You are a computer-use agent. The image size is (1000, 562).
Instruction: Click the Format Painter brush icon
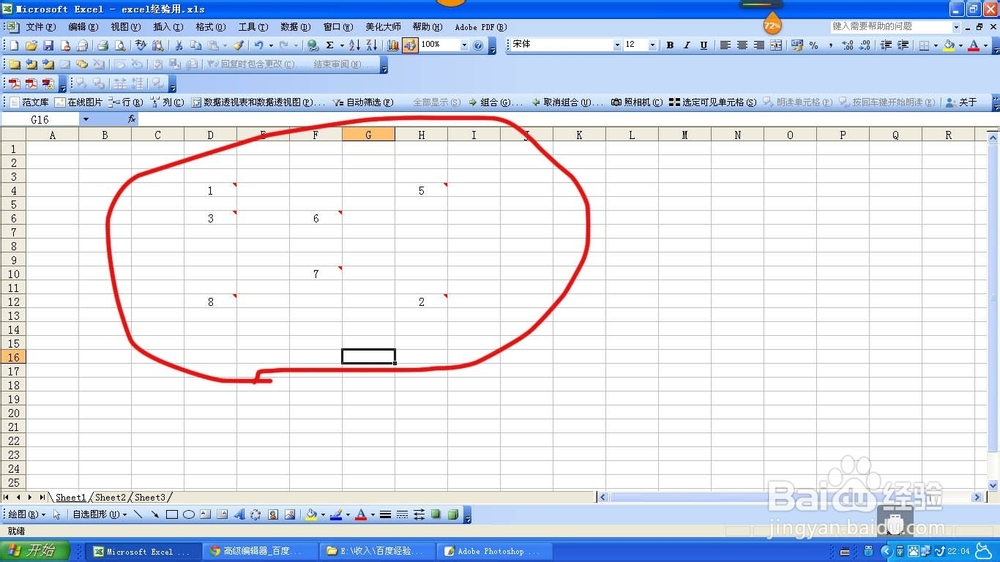coord(238,45)
